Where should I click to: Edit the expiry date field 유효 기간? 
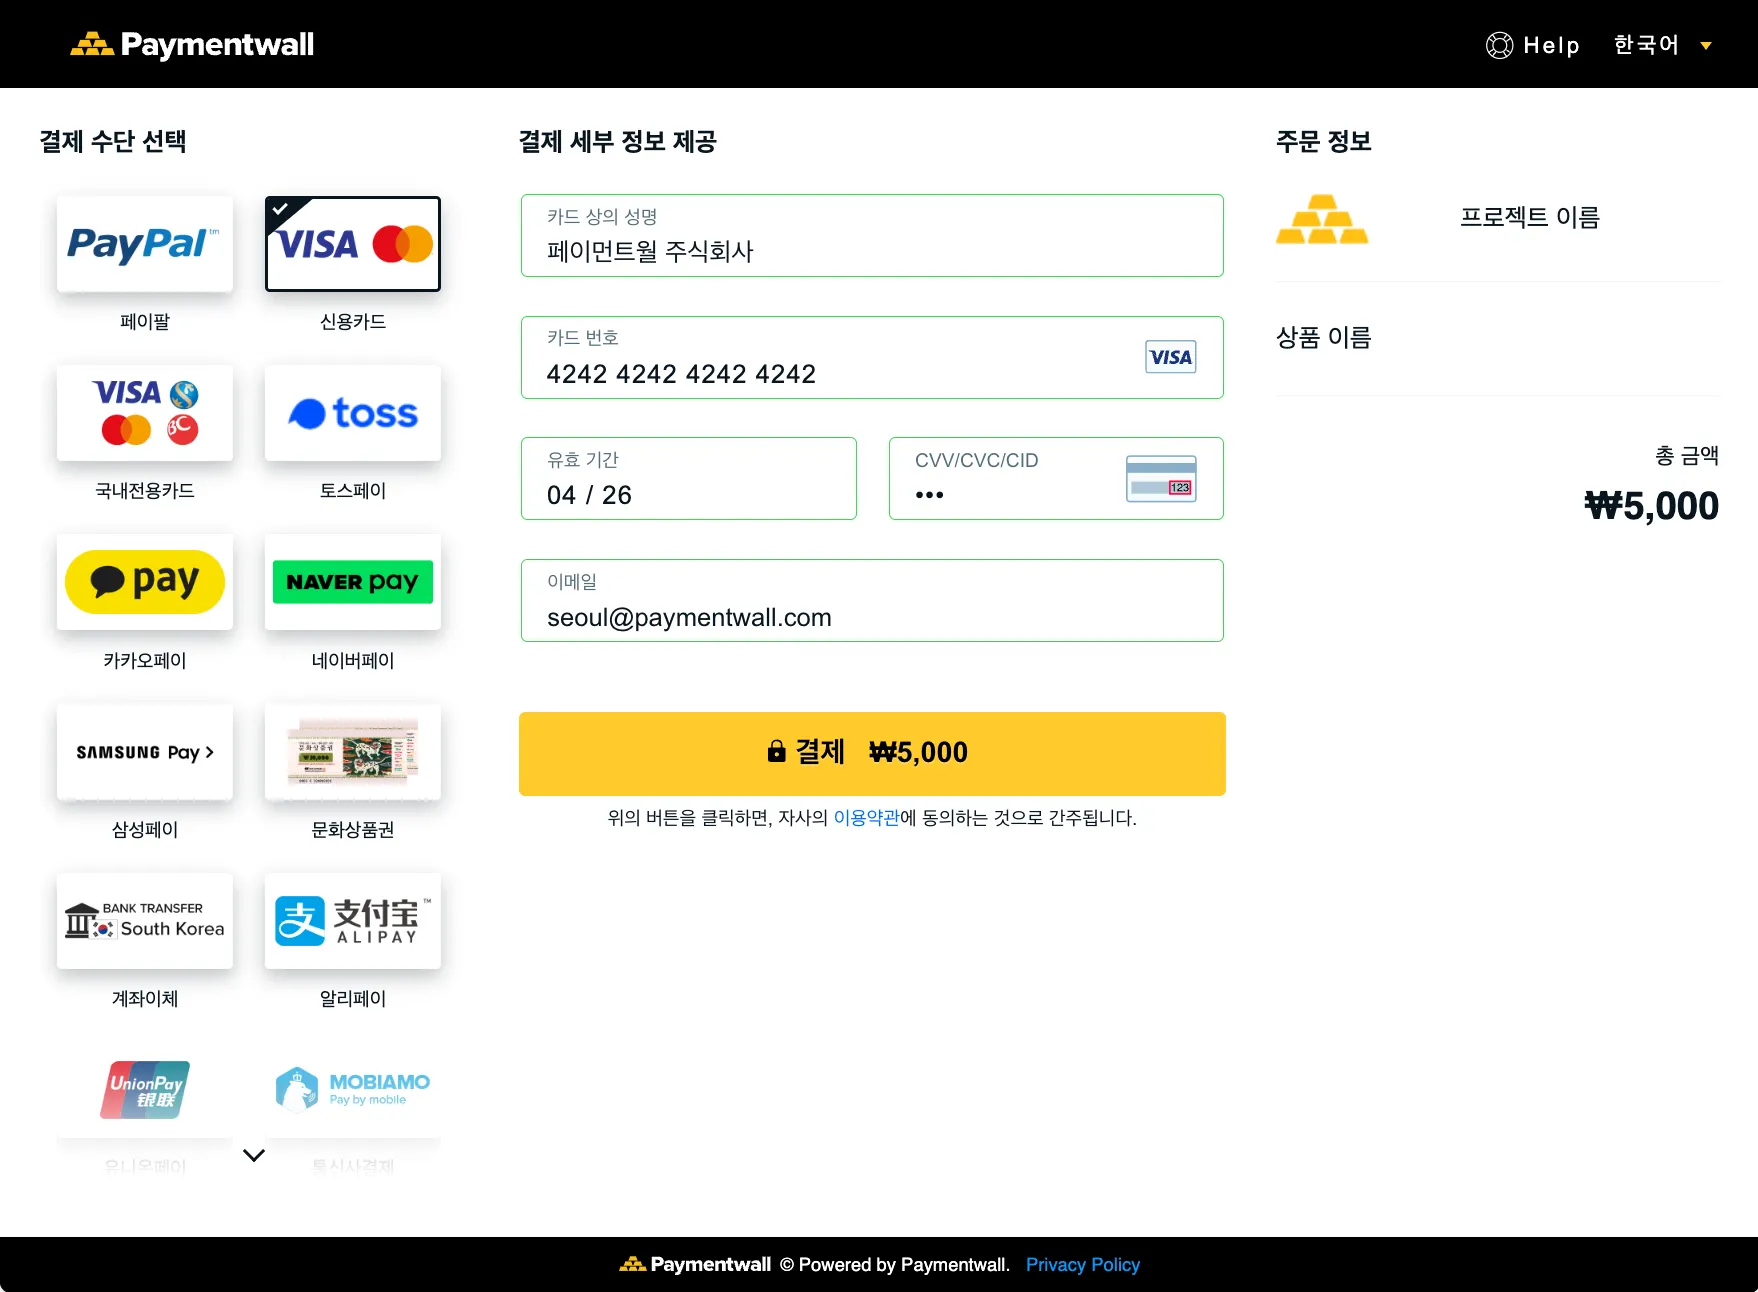[689, 479]
